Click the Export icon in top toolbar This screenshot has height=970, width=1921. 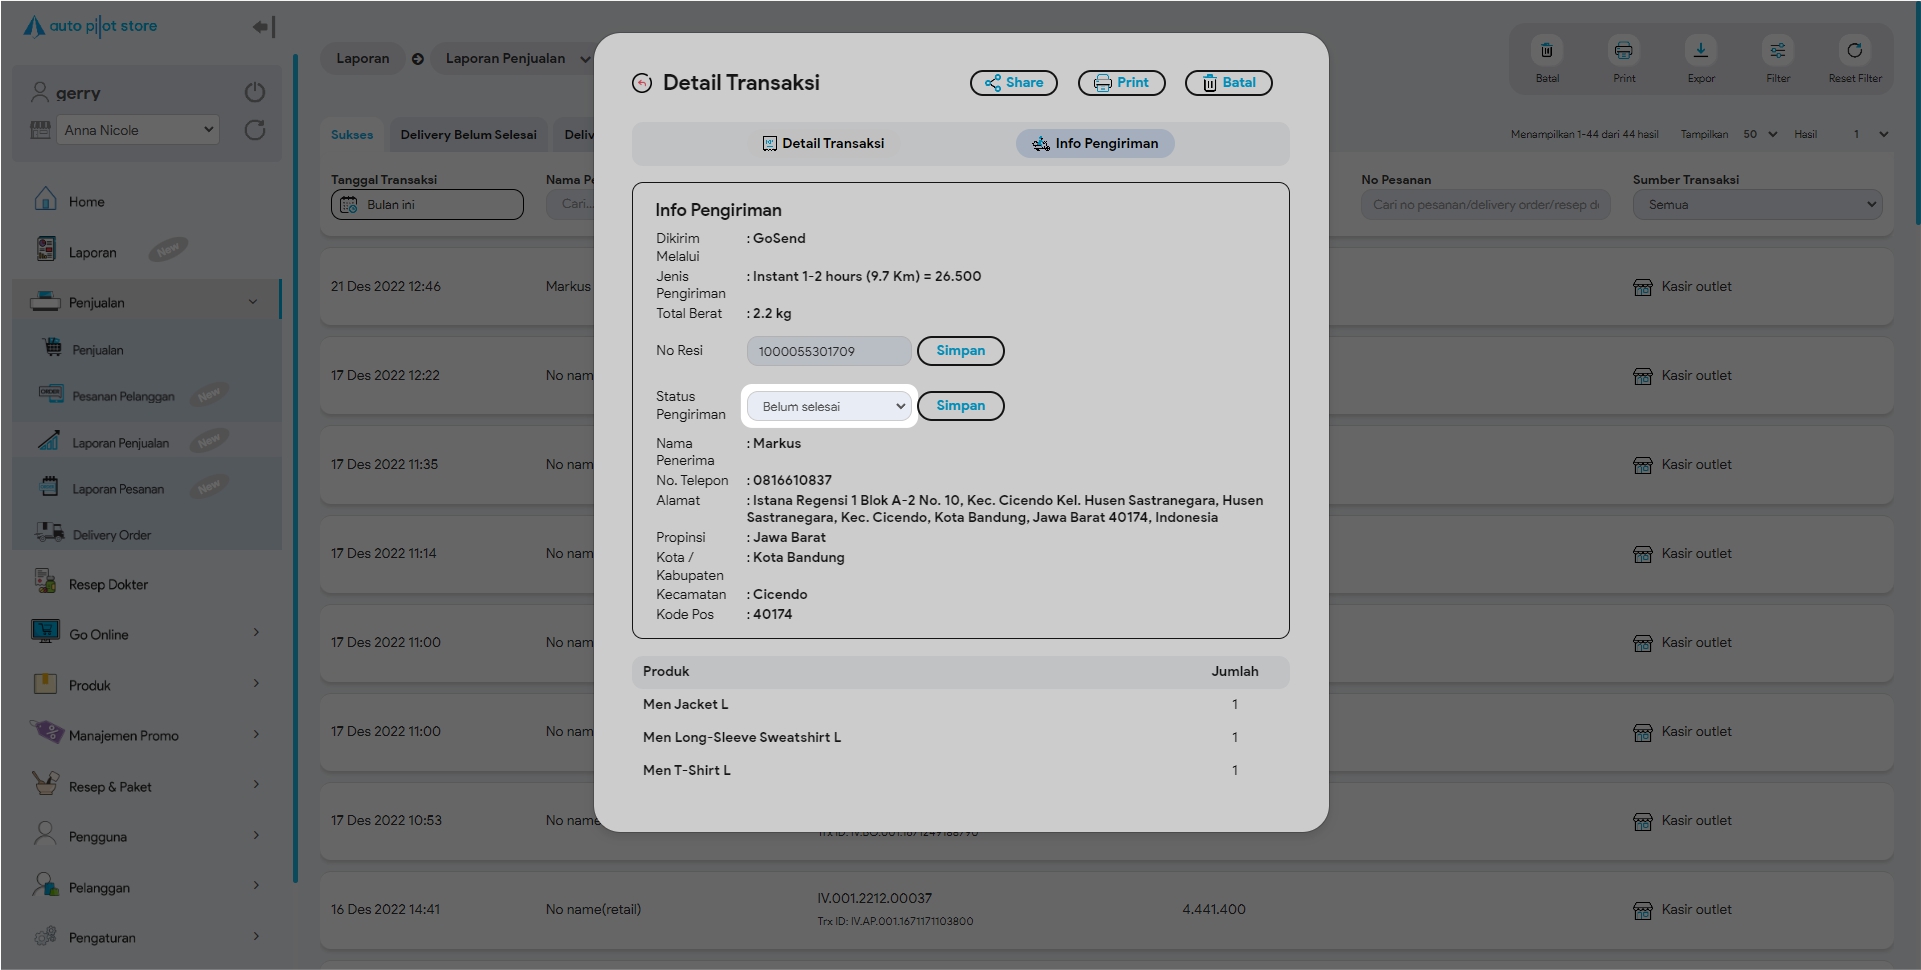click(x=1700, y=51)
